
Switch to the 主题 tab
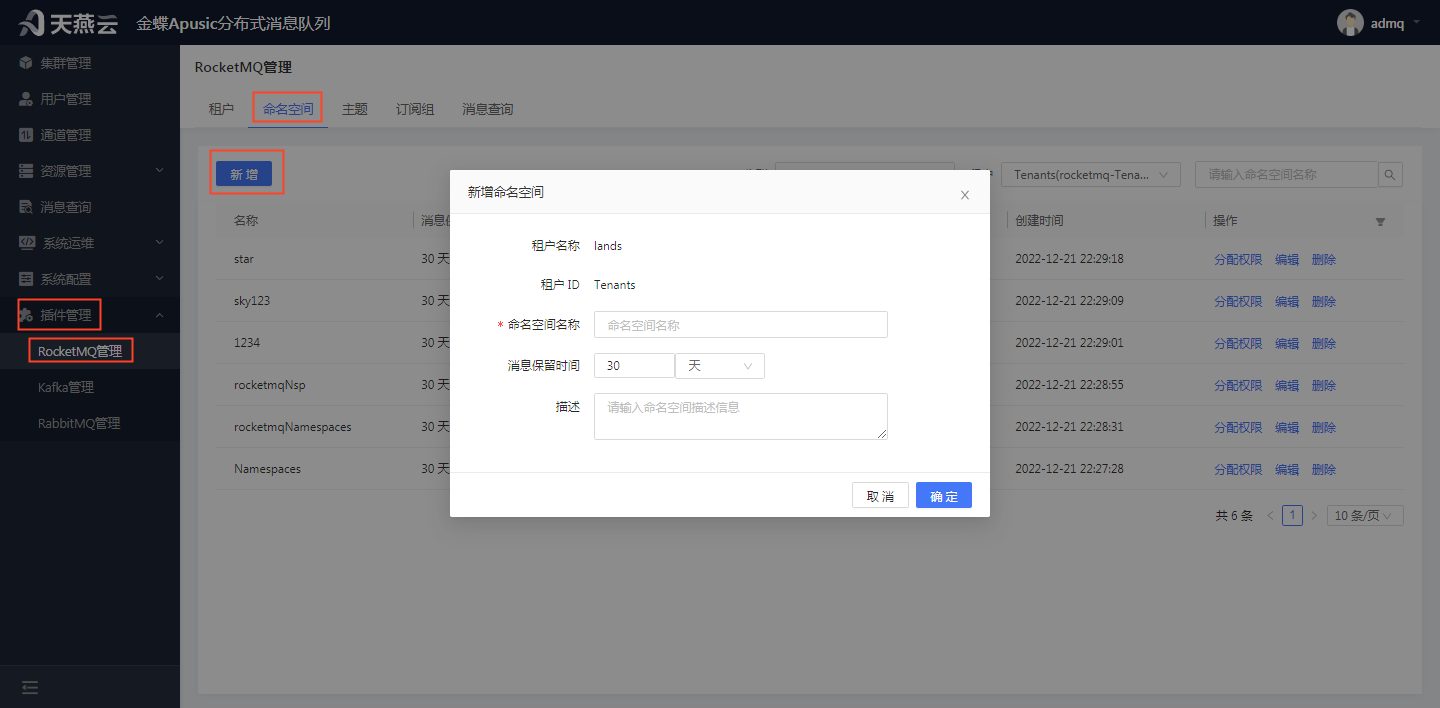tap(355, 109)
